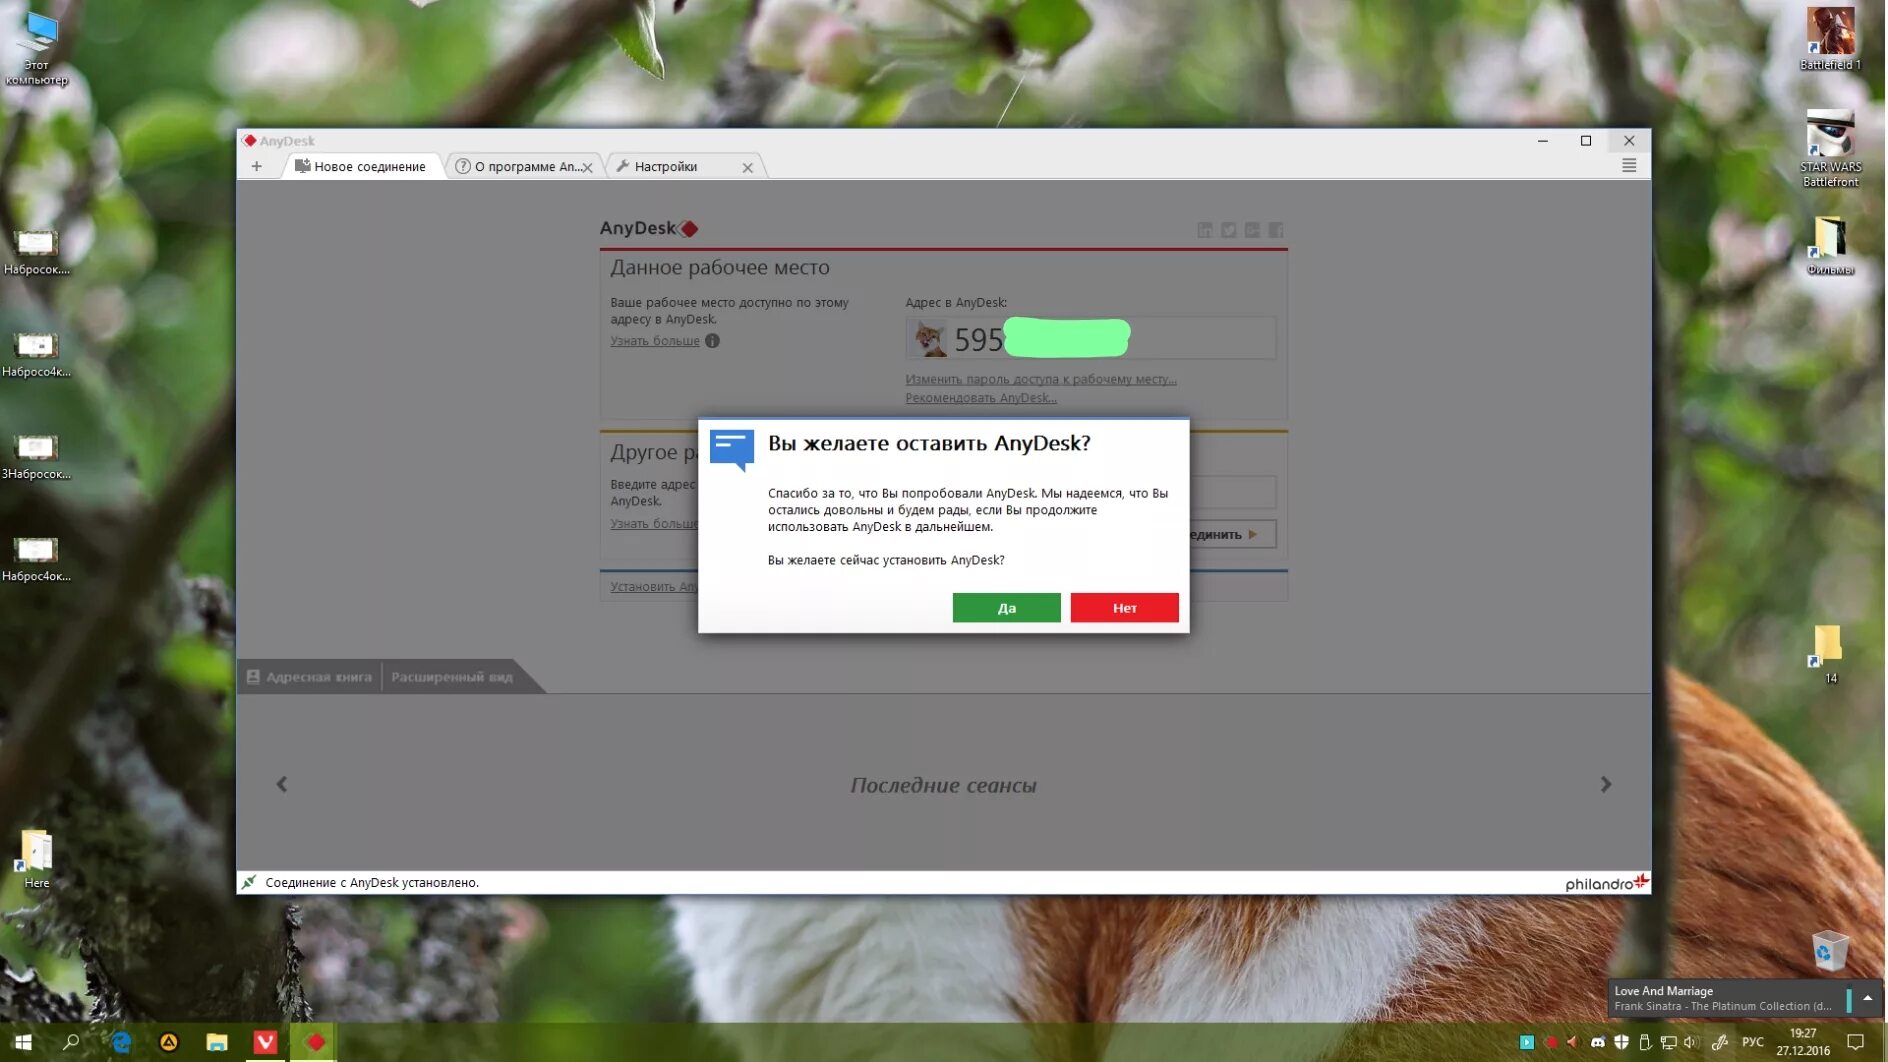This screenshot has width=1888, height=1062.
Task: Select Here folder on desktop
Action: pyautogui.click(x=37, y=859)
